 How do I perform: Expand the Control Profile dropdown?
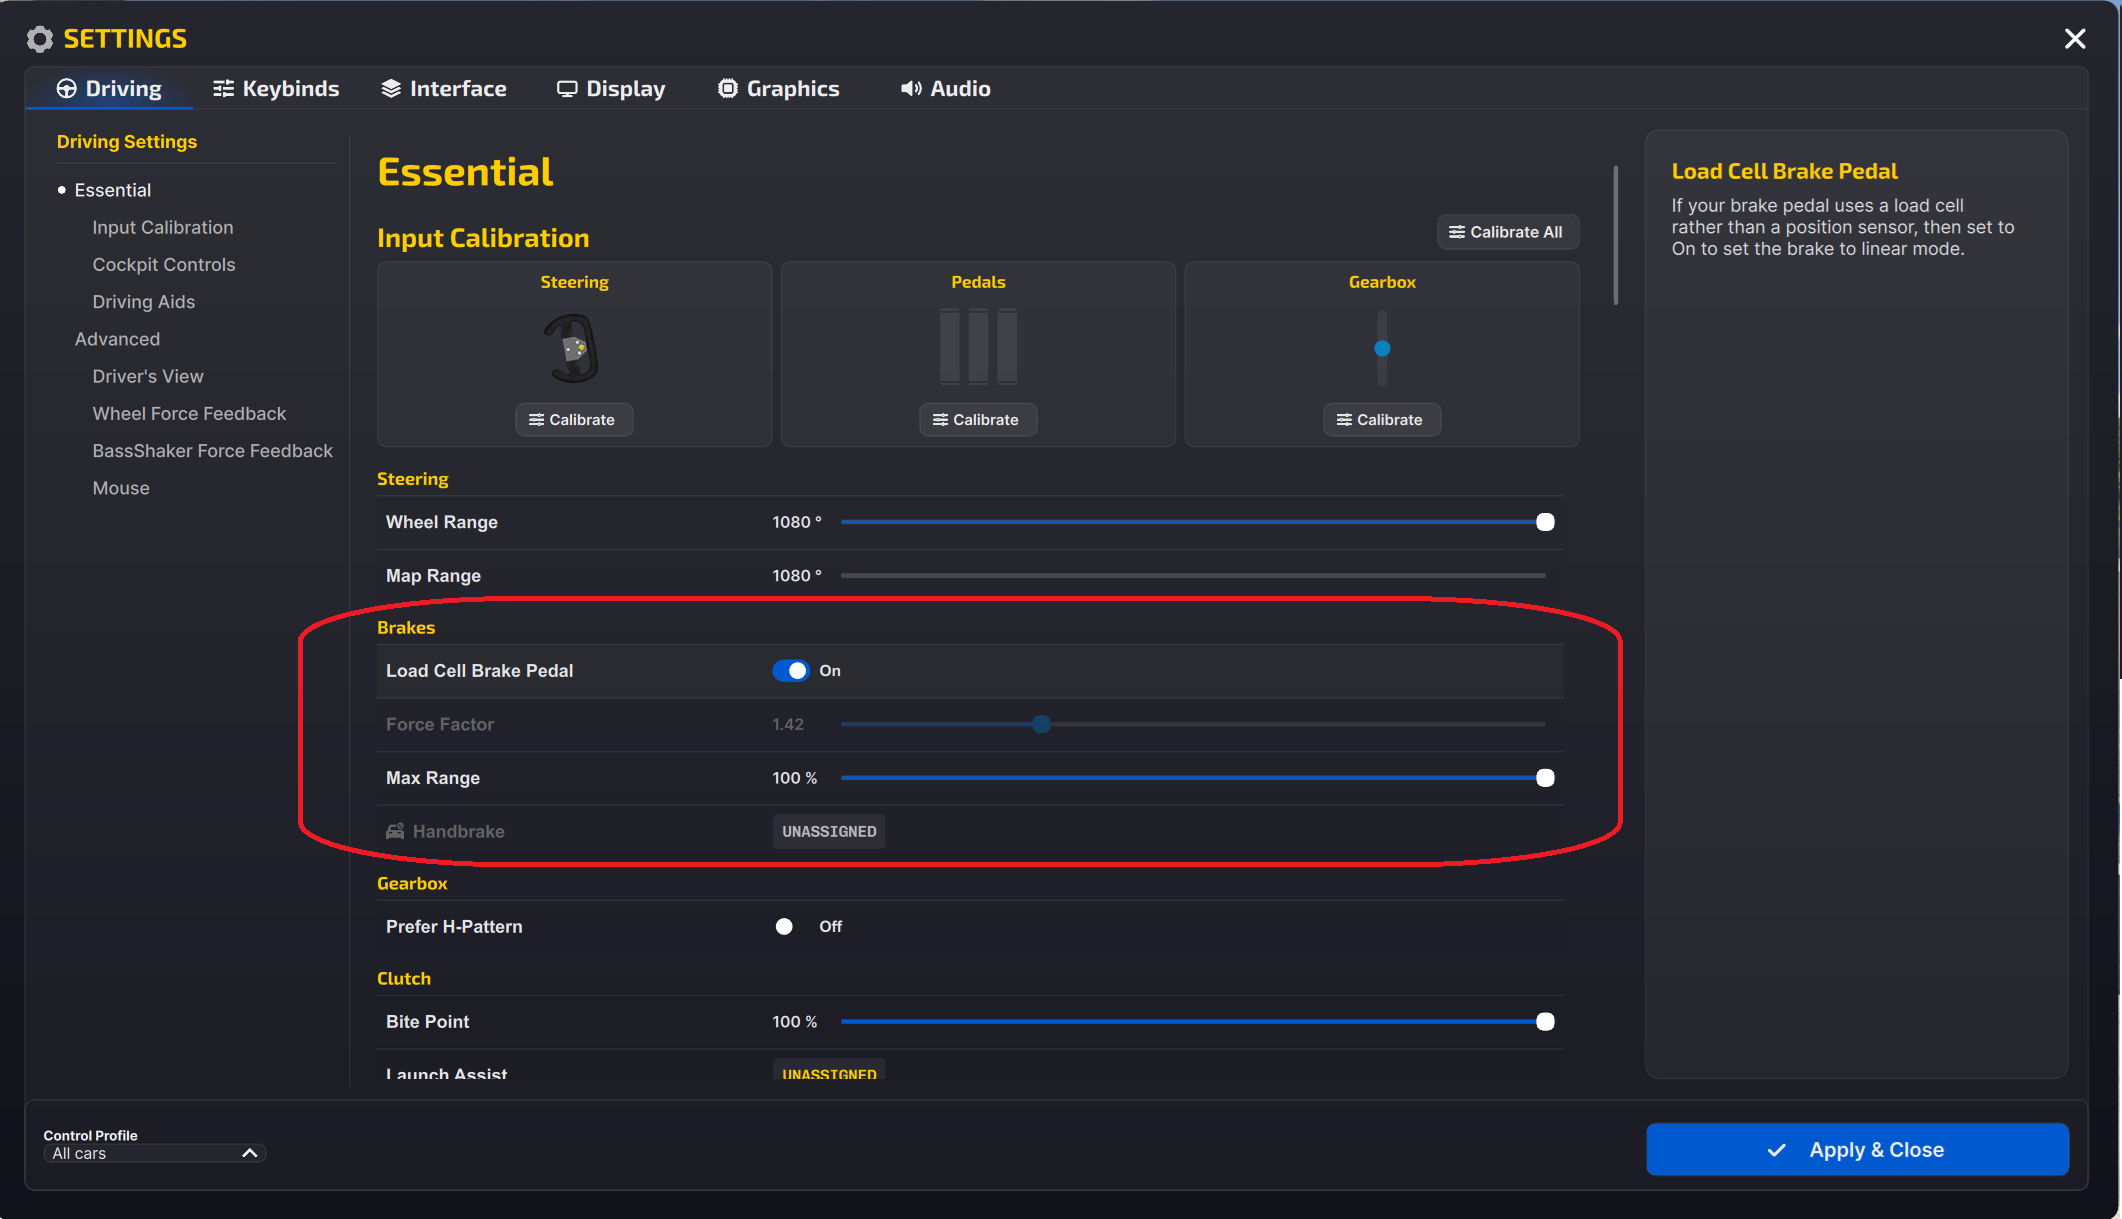155,1153
